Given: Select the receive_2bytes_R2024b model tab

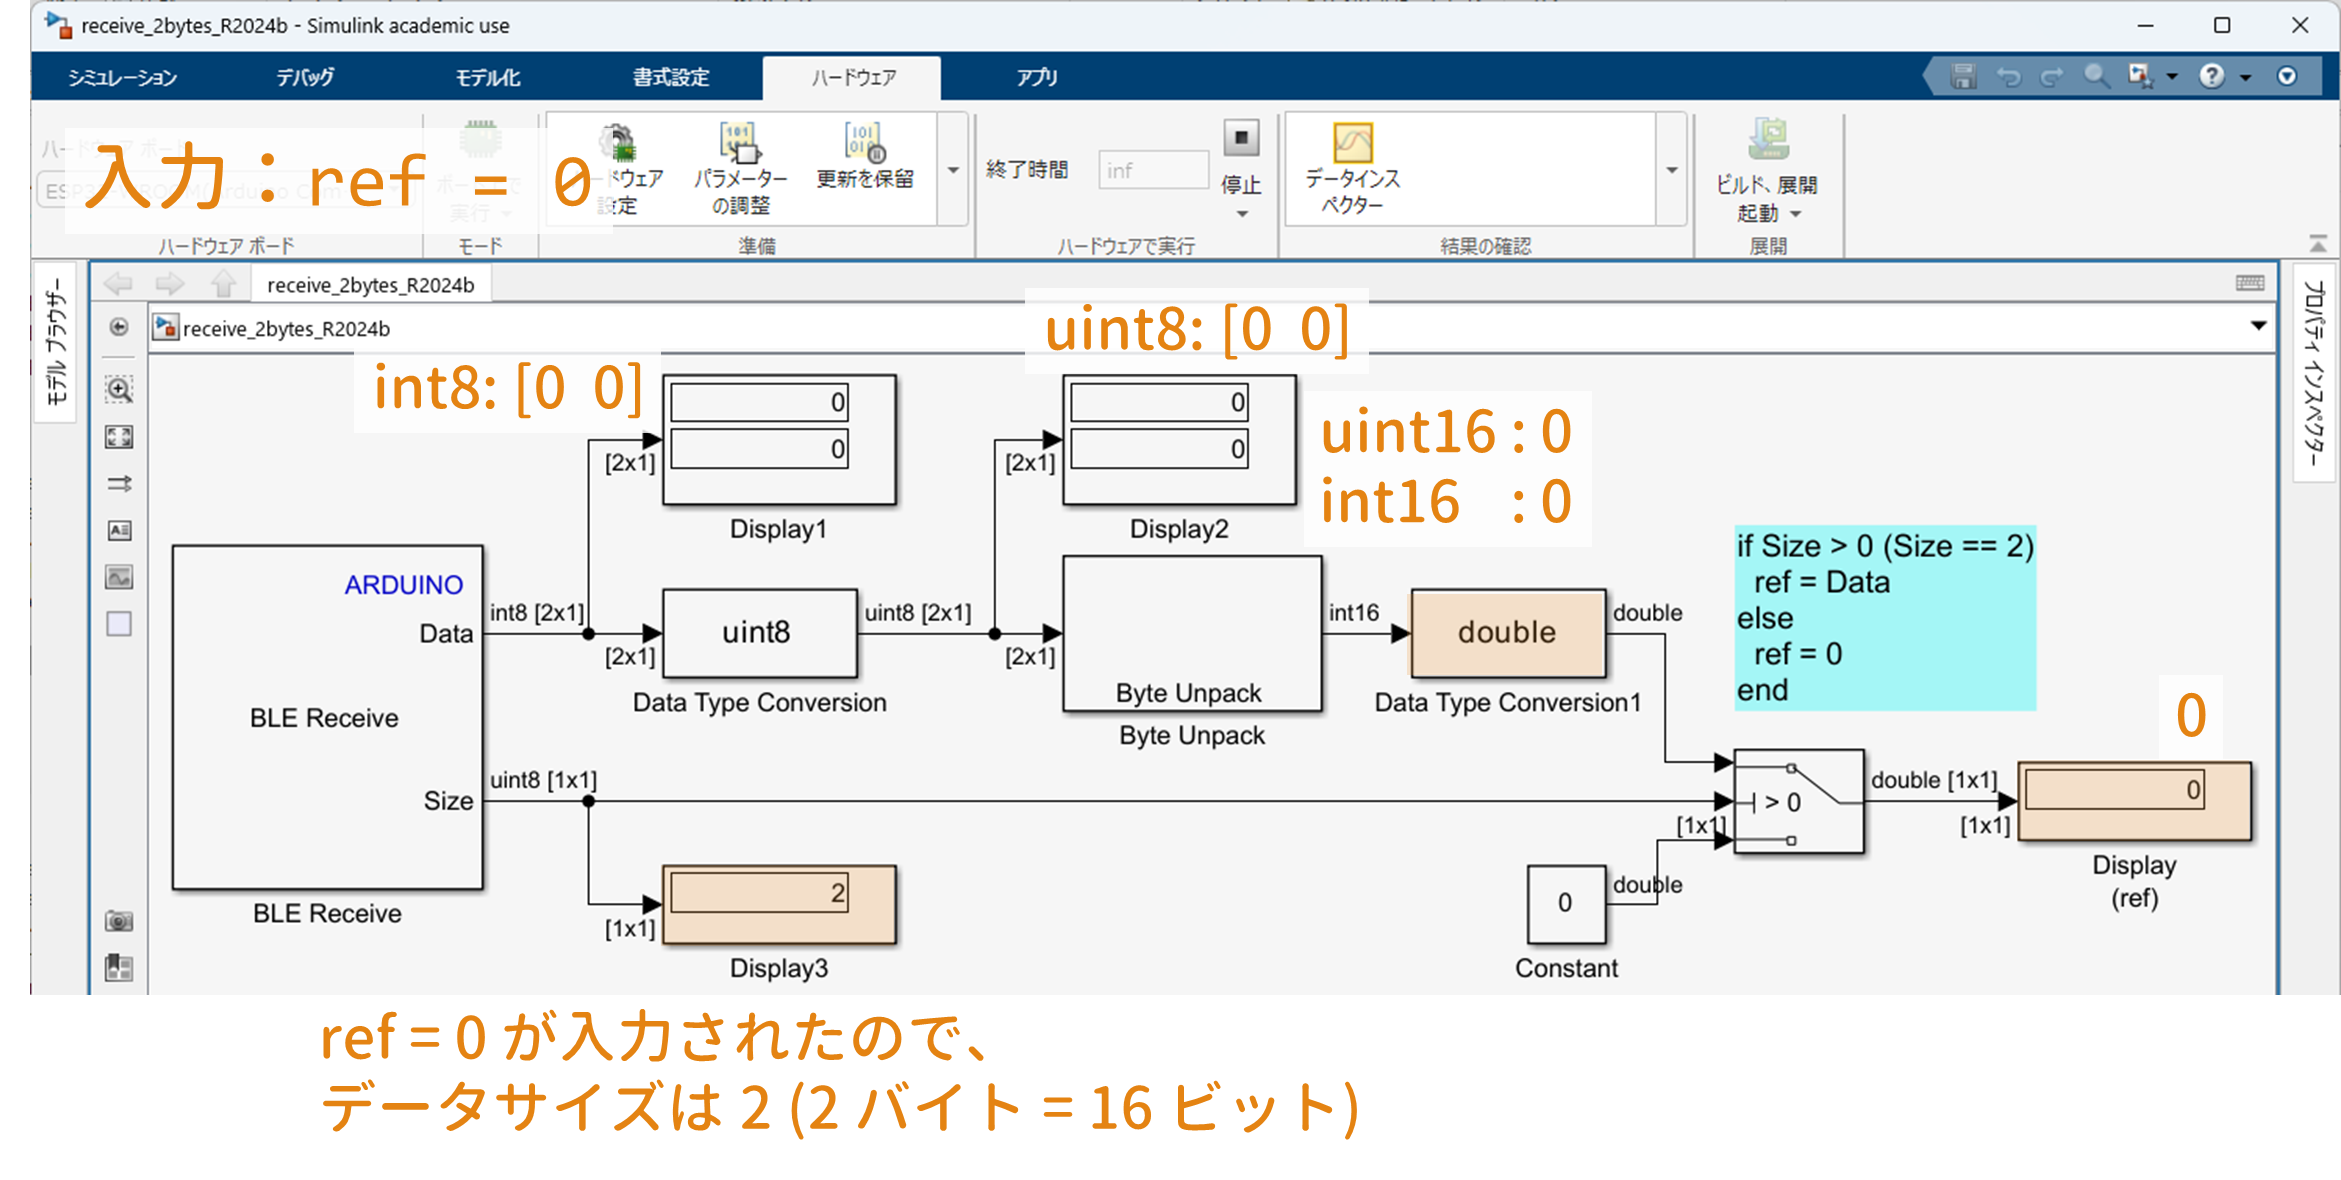Looking at the screenshot, I should coord(370,285).
